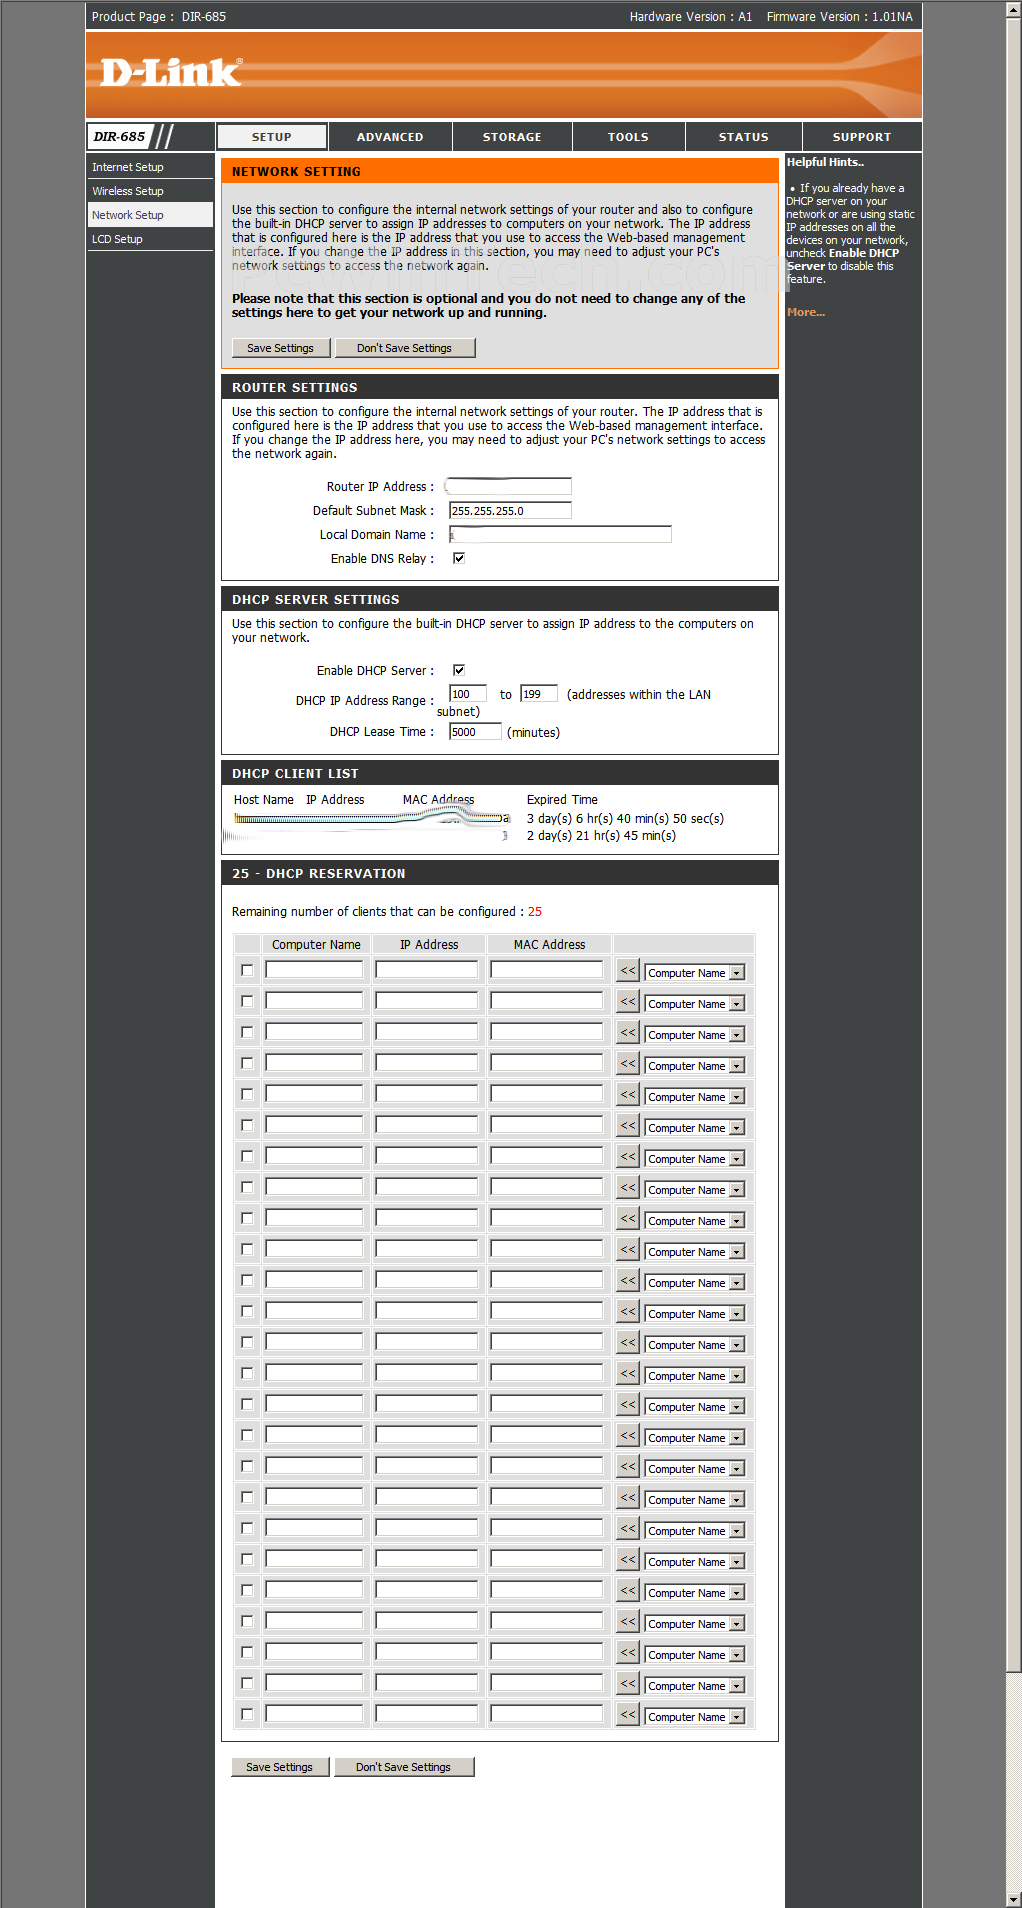Image resolution: width=1022 pixels, height=1908 pixels.
Task: Click the vertical scrollbar thumb
Action: 1013,845
